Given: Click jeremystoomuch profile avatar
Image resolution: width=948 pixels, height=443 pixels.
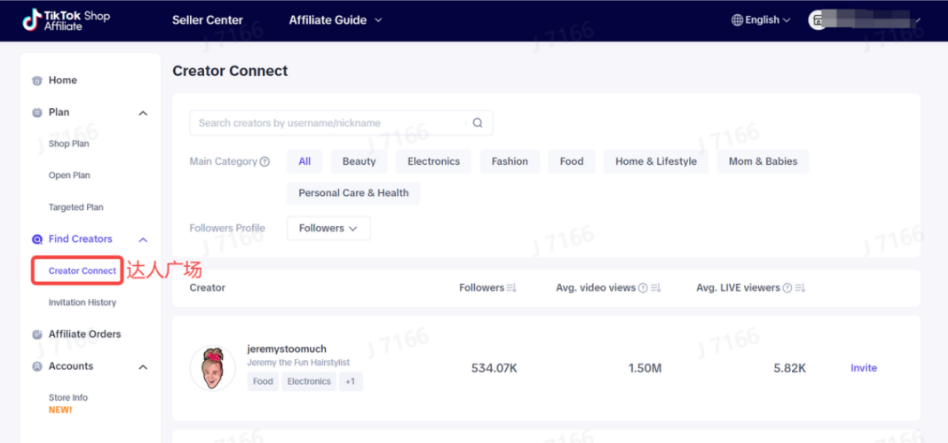Looking at the screenshot, I should [212, 368].
